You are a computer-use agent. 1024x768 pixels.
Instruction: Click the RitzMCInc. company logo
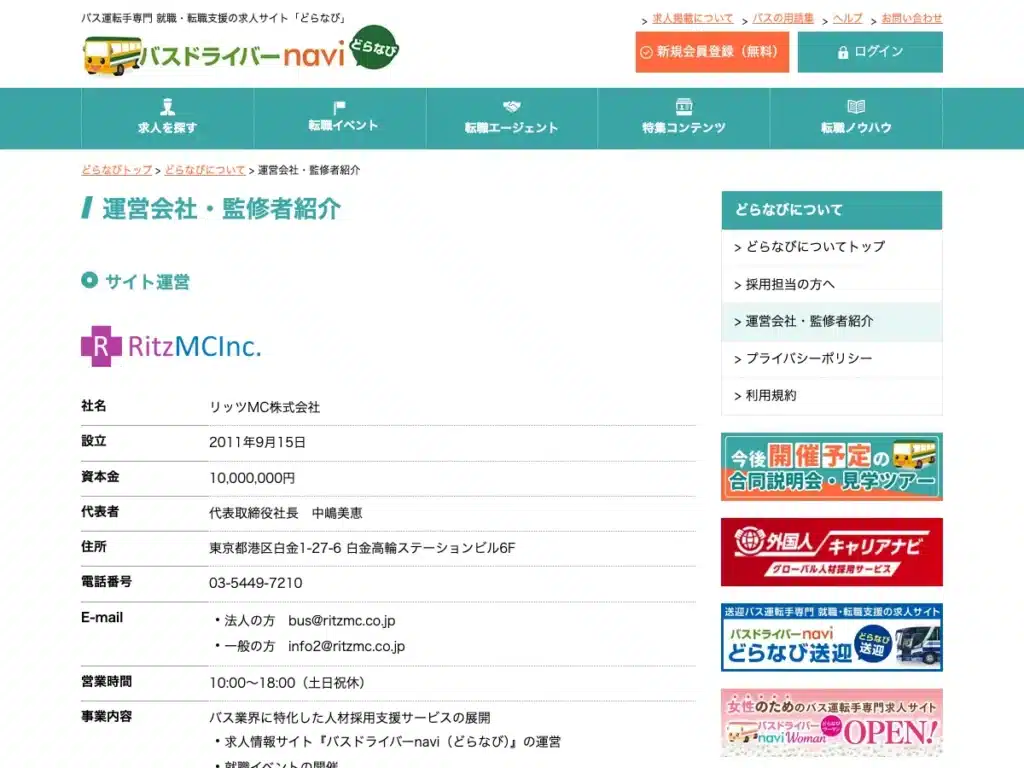[171, 346]
